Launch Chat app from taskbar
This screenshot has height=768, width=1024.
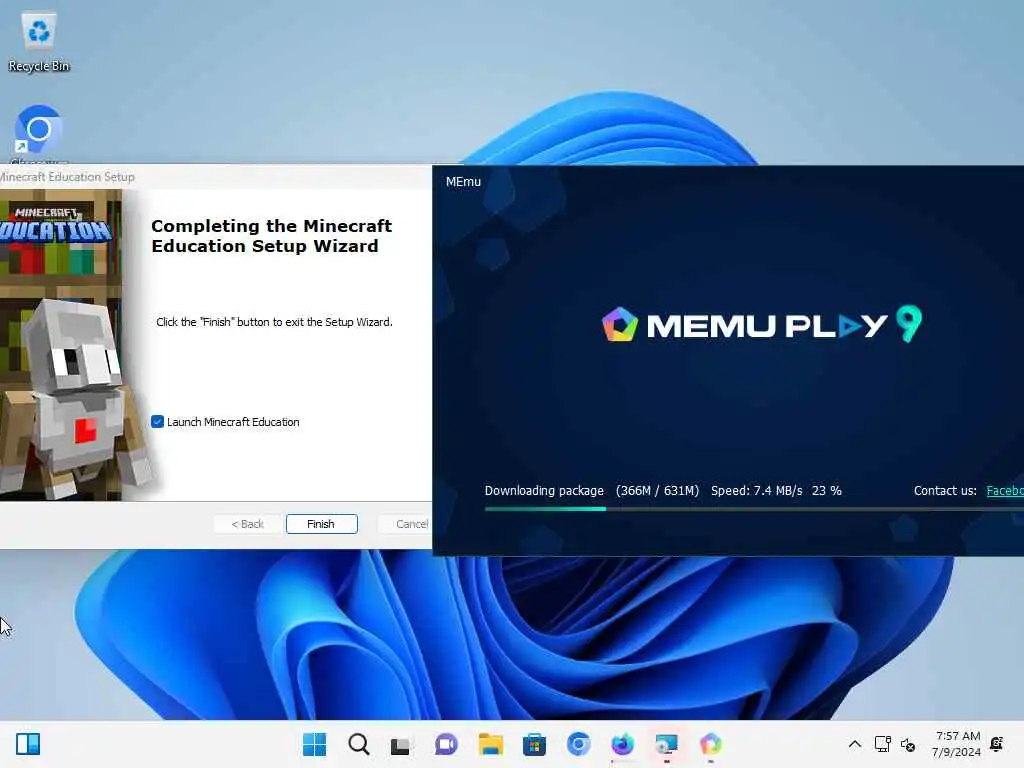coord(446,744)
